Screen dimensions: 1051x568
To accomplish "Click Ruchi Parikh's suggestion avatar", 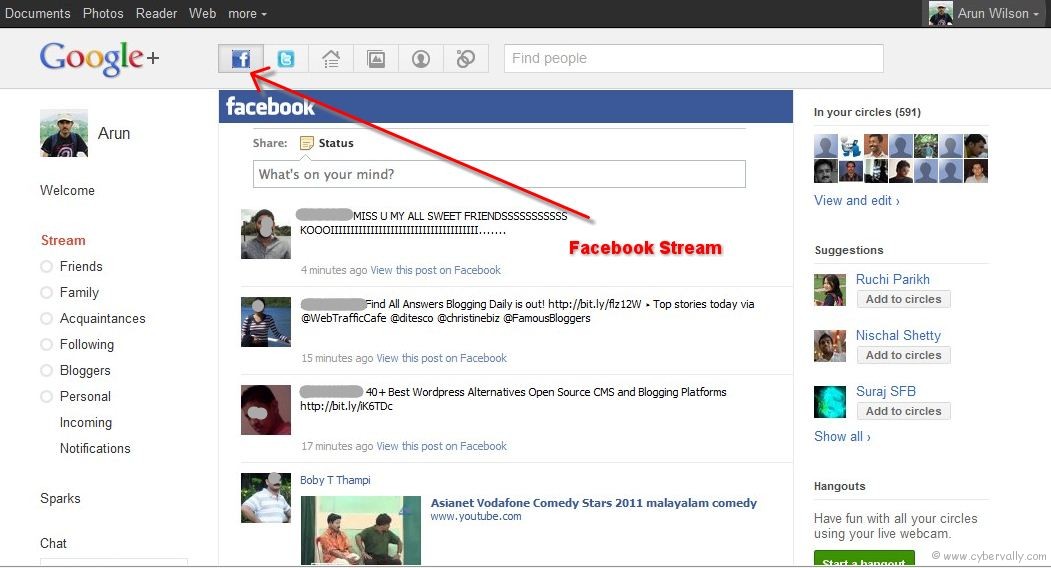I will point(830,290).
